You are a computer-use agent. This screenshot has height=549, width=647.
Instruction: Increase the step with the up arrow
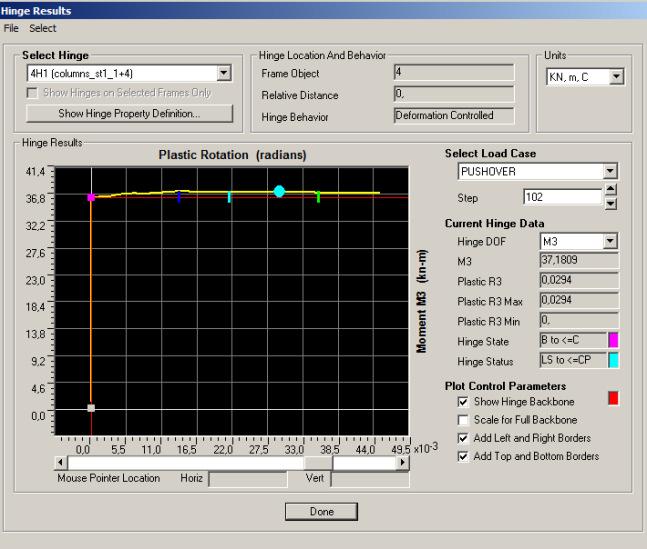tap(611, 190)
